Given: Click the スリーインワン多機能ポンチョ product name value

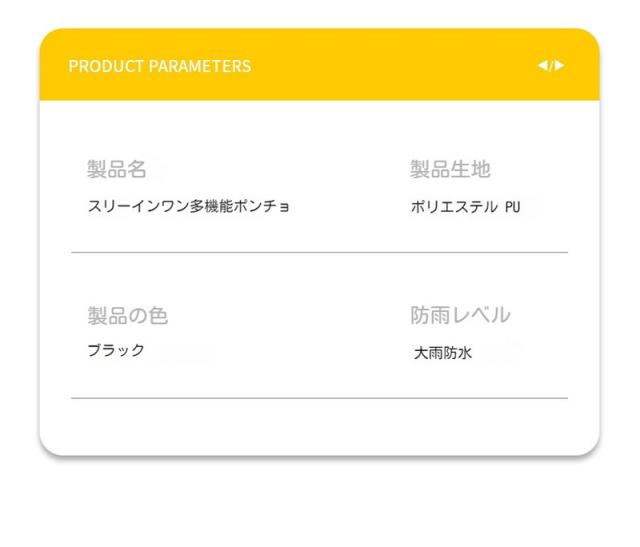Looking at the screenshot, I should (x=189, y=208).
